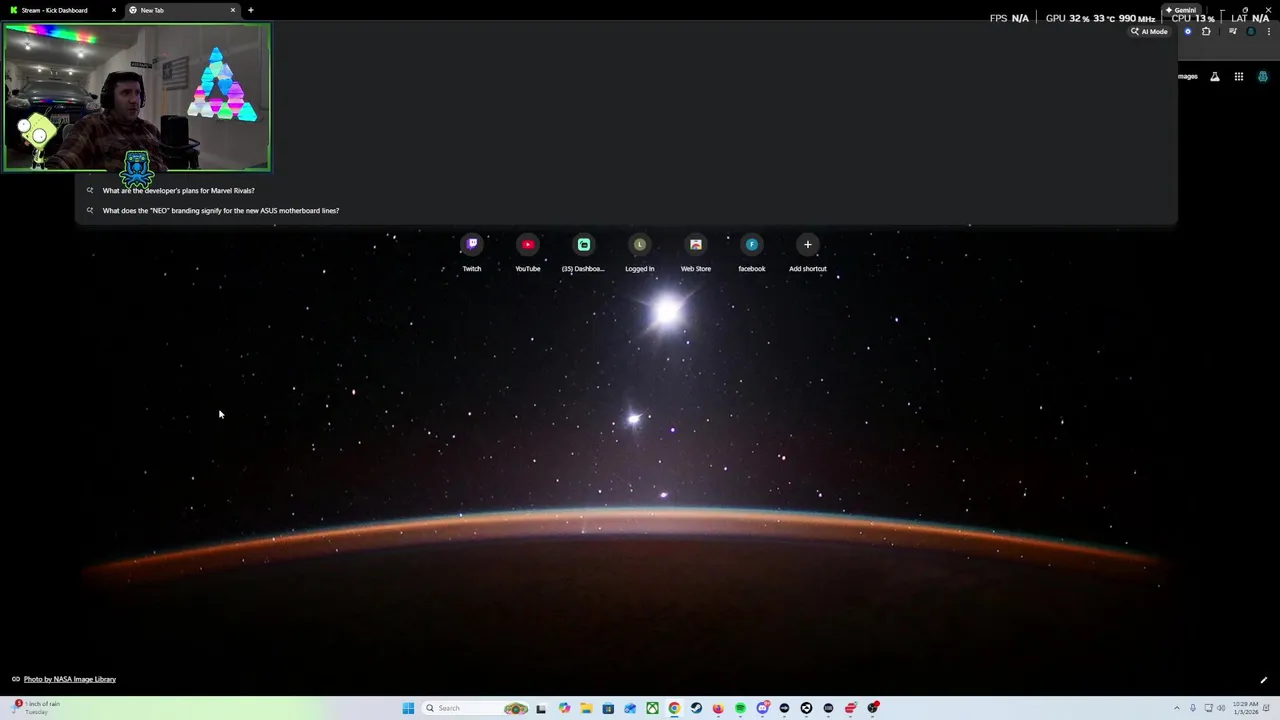Close the New Tab tab

click(233, 10)
